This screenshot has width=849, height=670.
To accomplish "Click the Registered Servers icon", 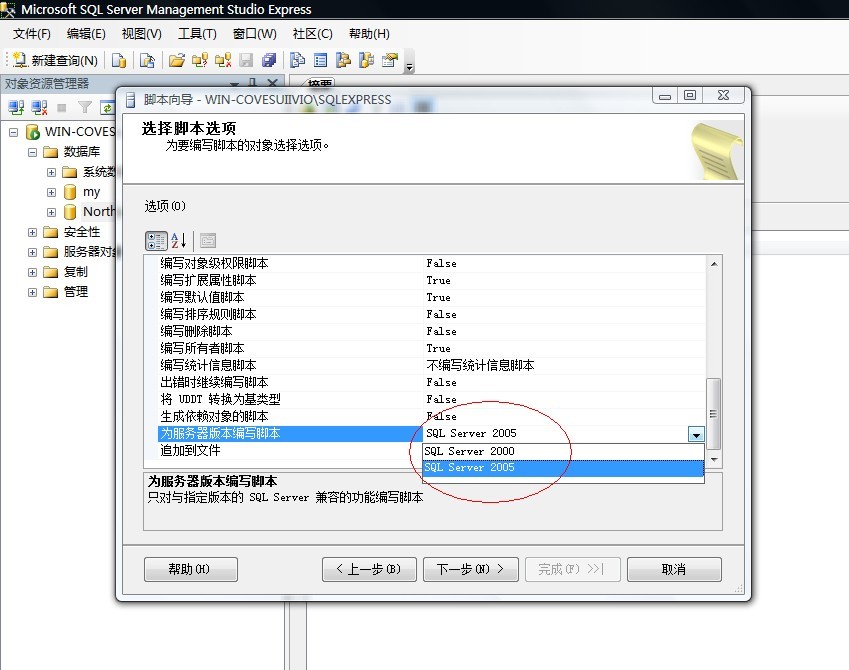I will (297, 60).
